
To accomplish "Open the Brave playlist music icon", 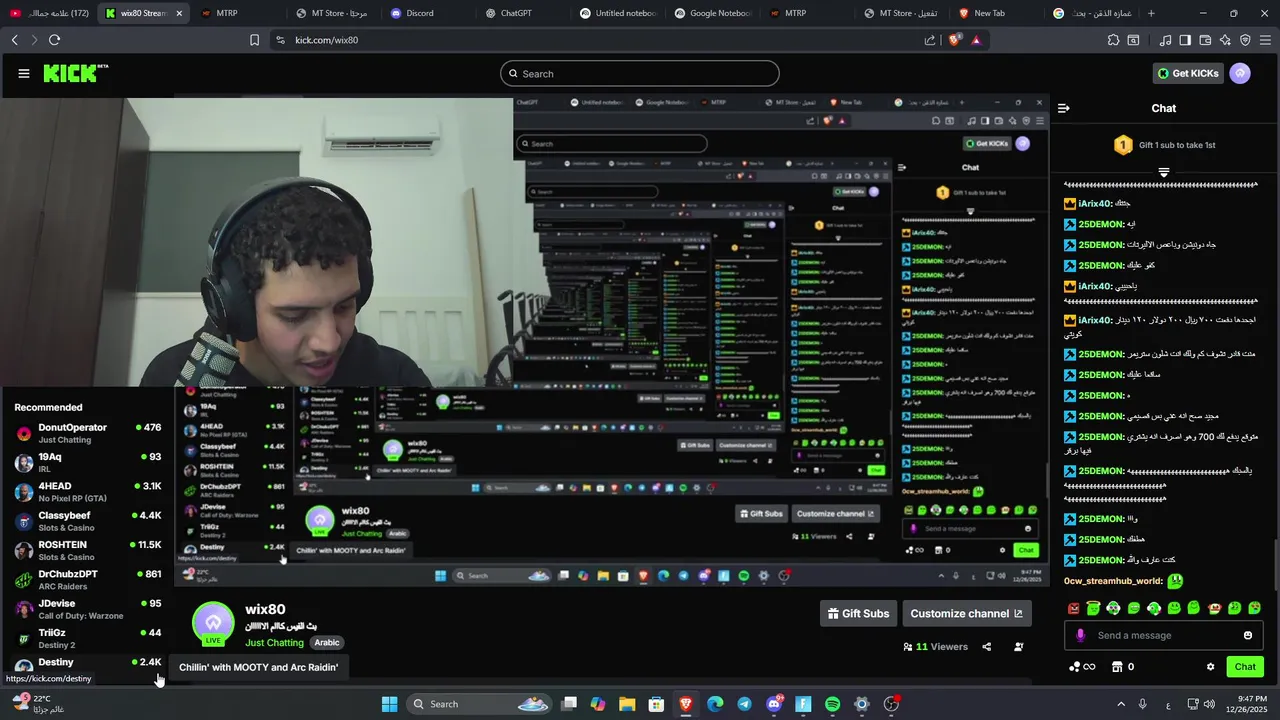I will click(1166, 40).
